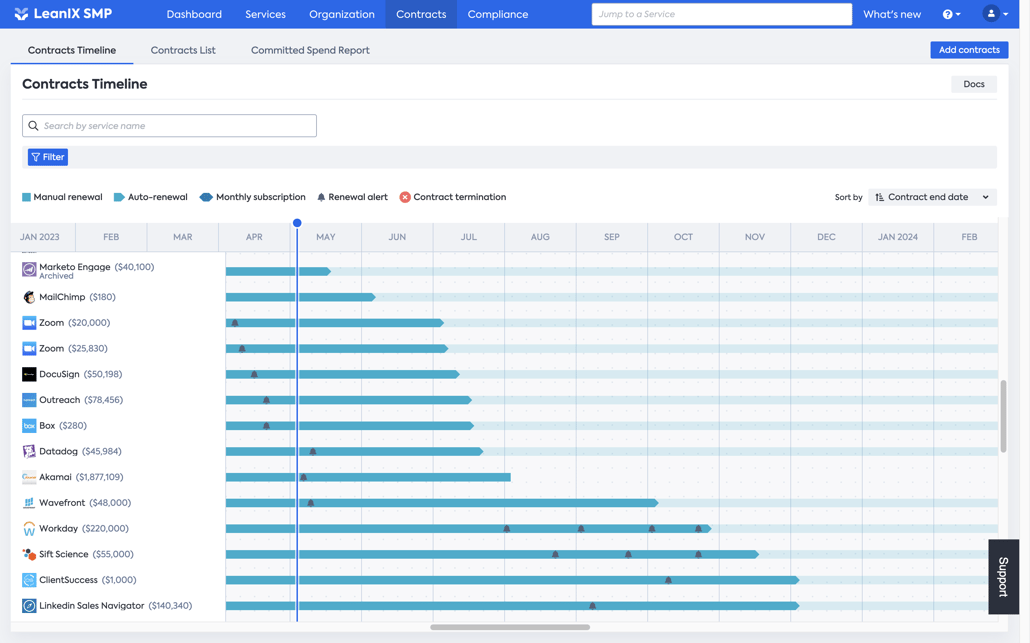1030x643 pixels.
Task: Open the What's new link
Action: [x=891, y=14]
